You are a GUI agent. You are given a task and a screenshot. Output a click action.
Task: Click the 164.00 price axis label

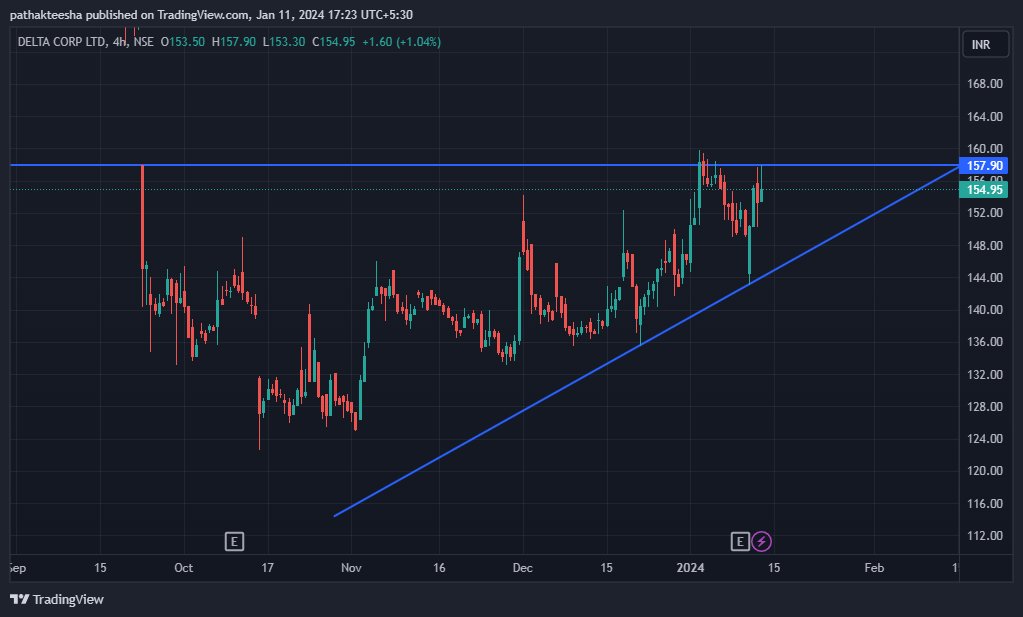coord(985,117)
